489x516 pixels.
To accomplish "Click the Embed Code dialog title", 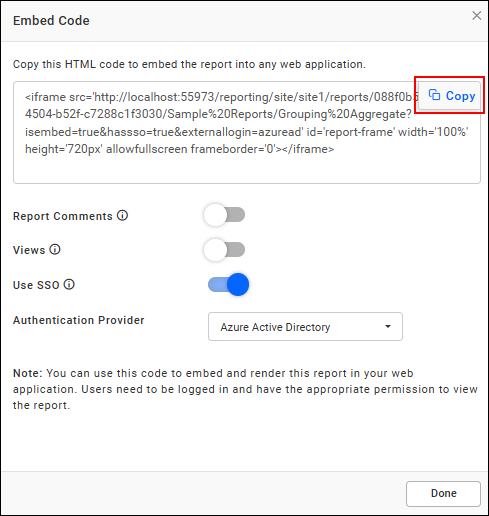I will pos(51,21).
